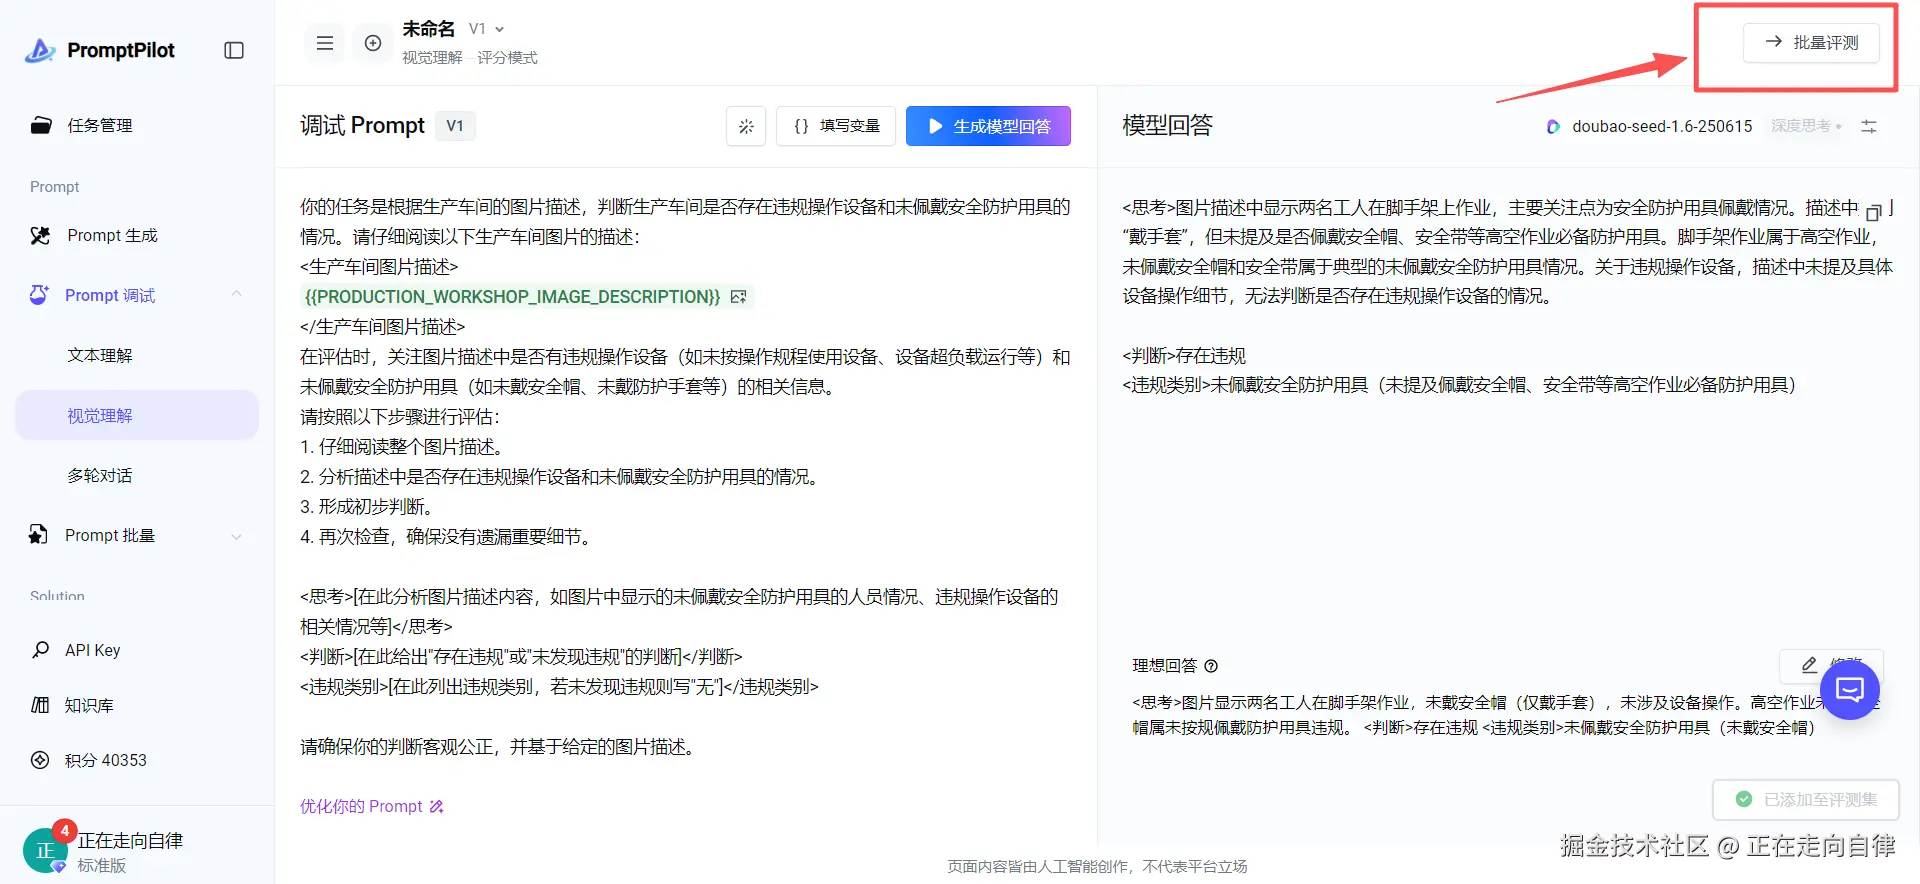Open the 填写变量 button

point(836,126)
